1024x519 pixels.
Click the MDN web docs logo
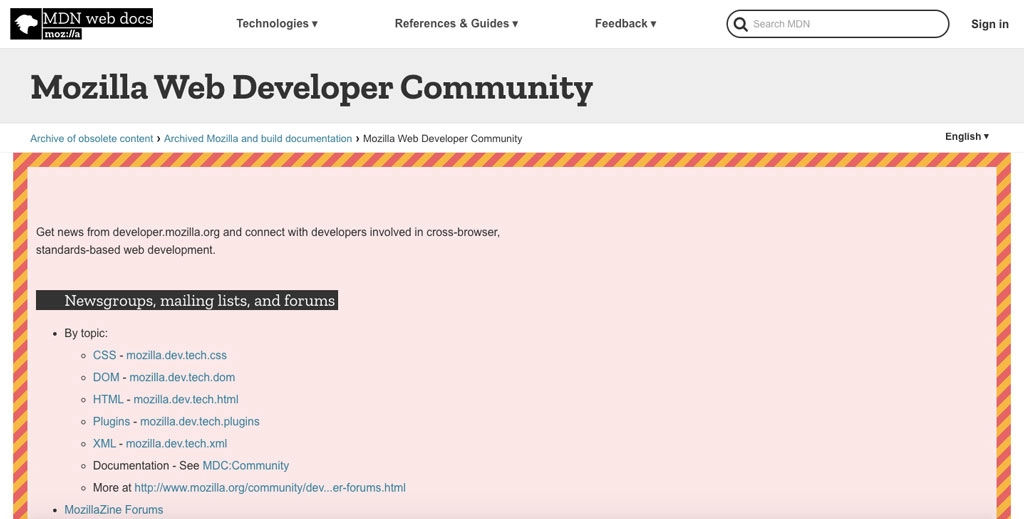click(82, 24)
